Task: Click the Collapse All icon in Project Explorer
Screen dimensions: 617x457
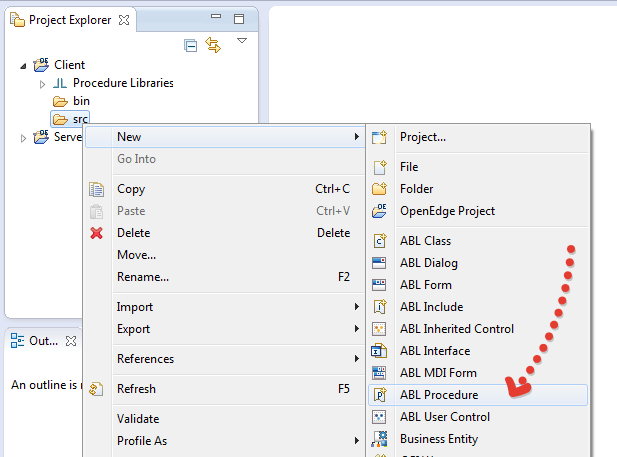Action: [190, 46]
